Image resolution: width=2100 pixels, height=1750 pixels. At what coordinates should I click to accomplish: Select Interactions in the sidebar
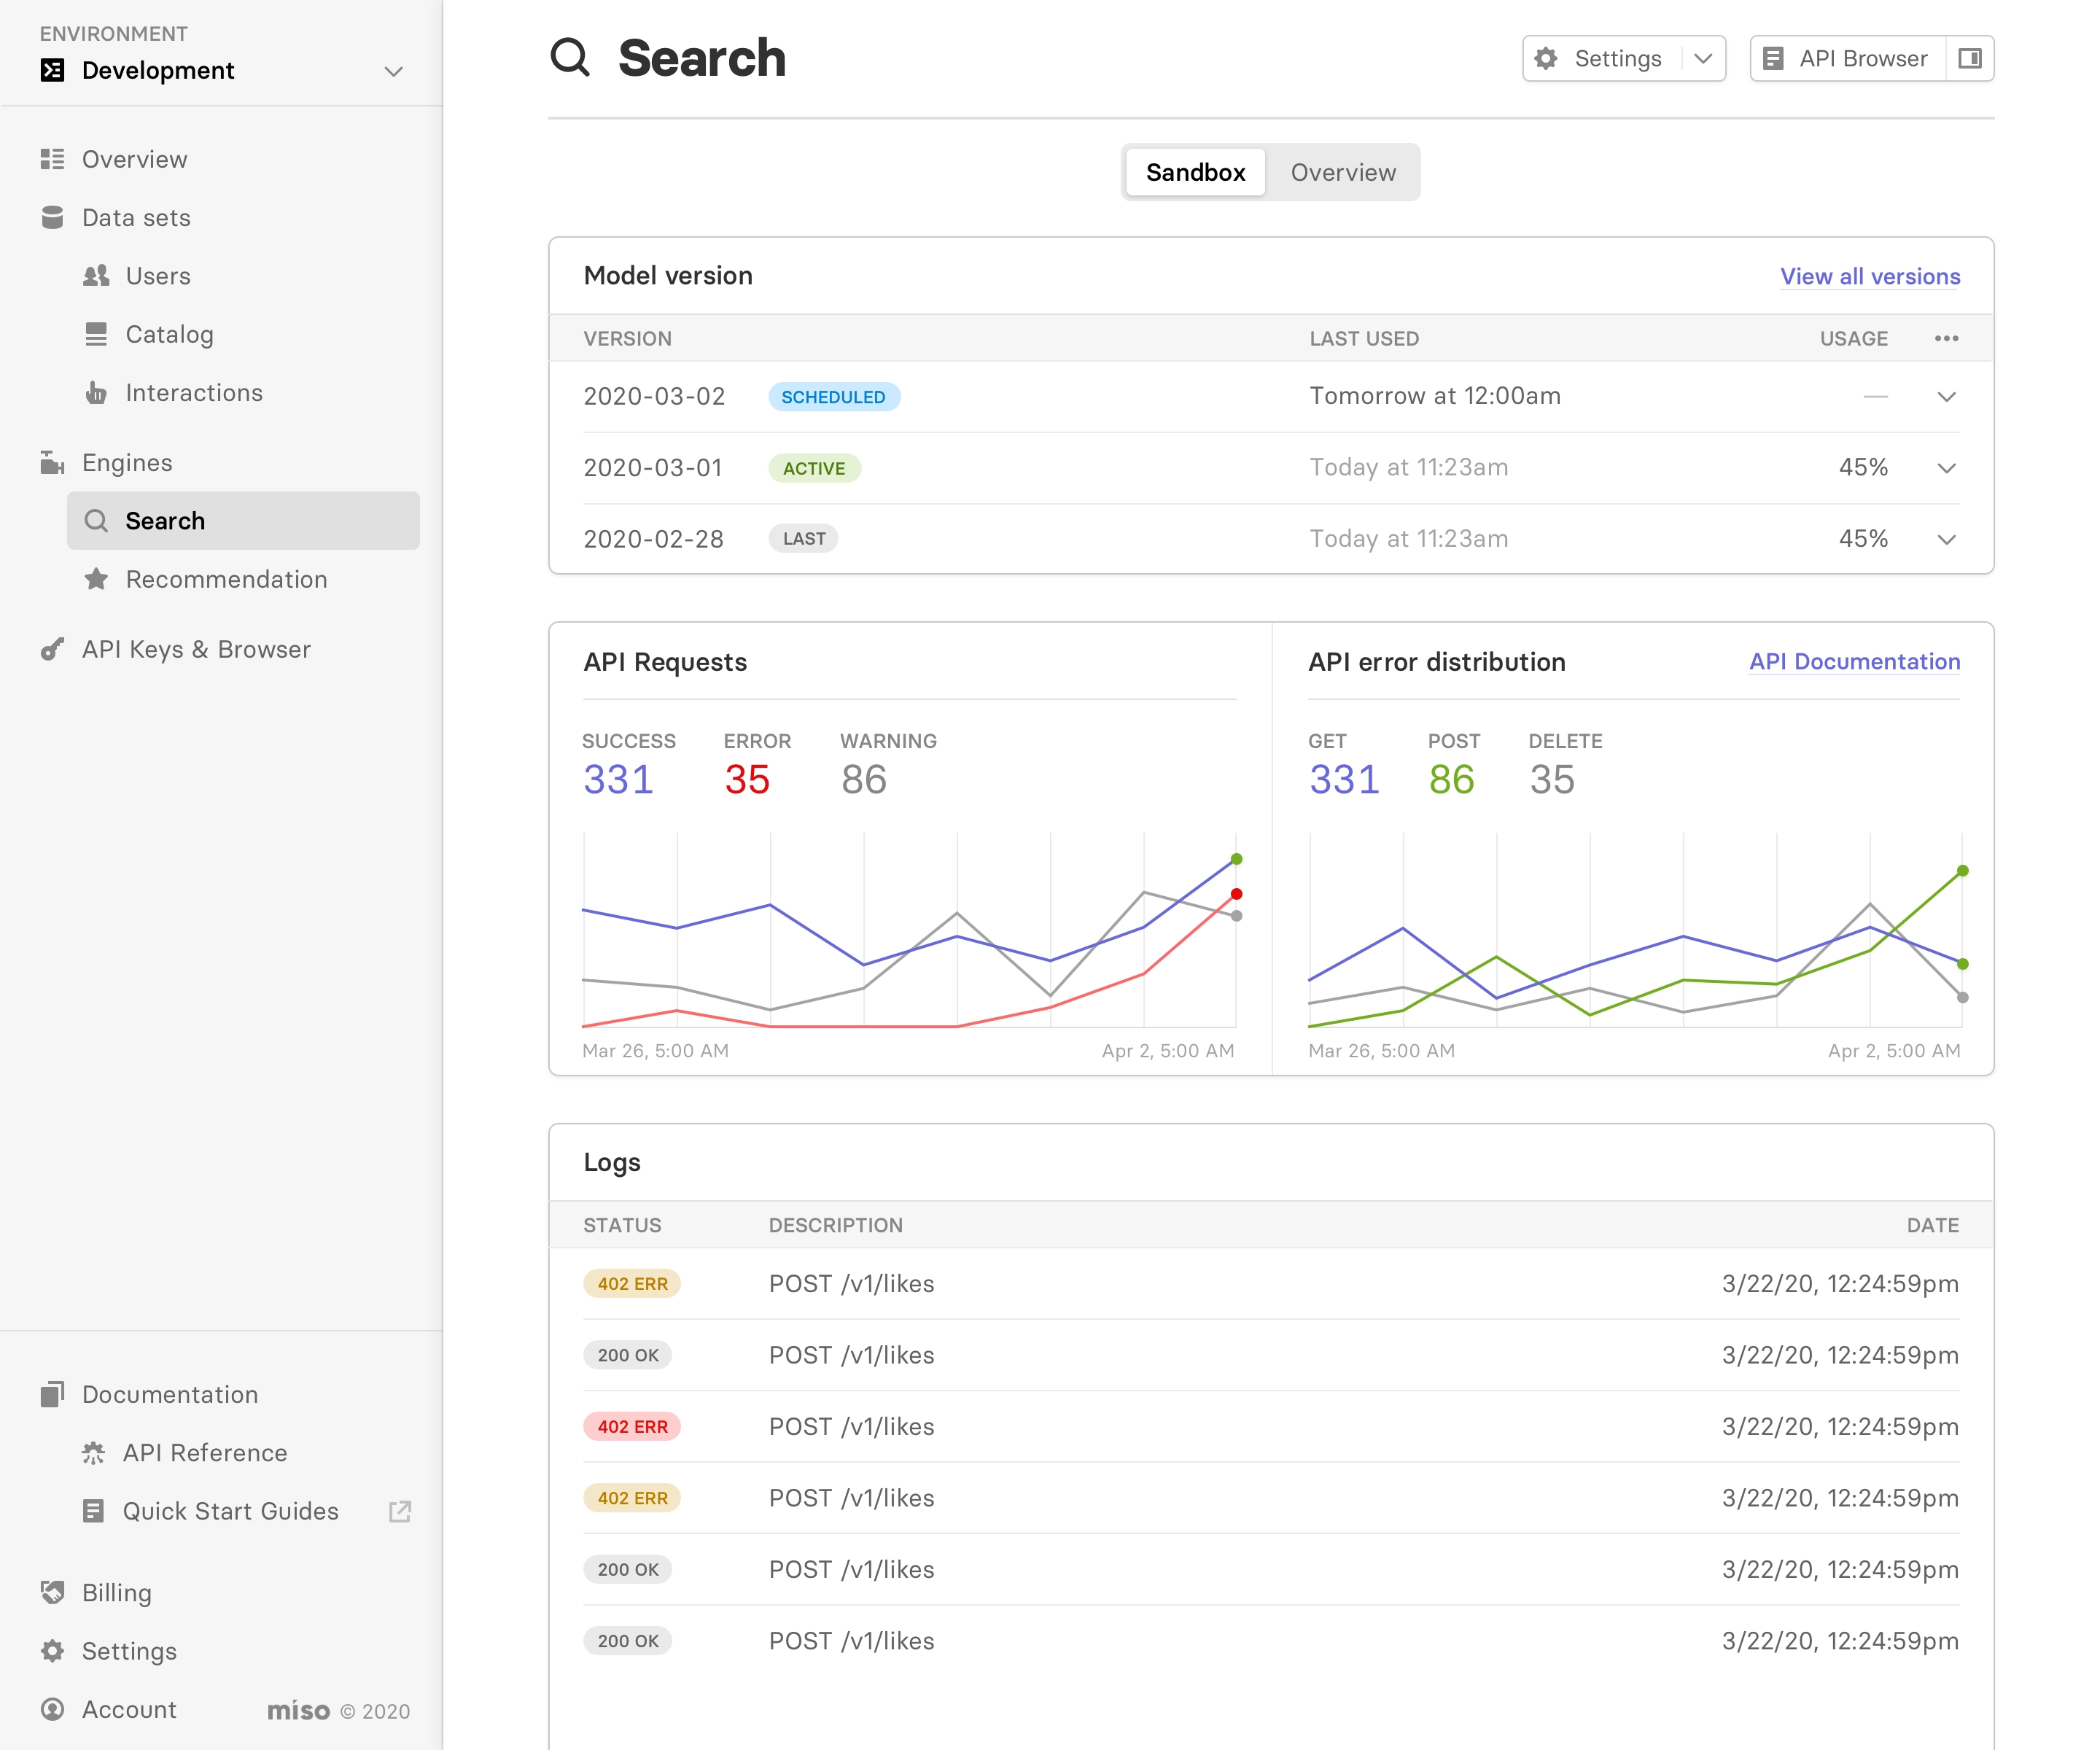(194, 392)
